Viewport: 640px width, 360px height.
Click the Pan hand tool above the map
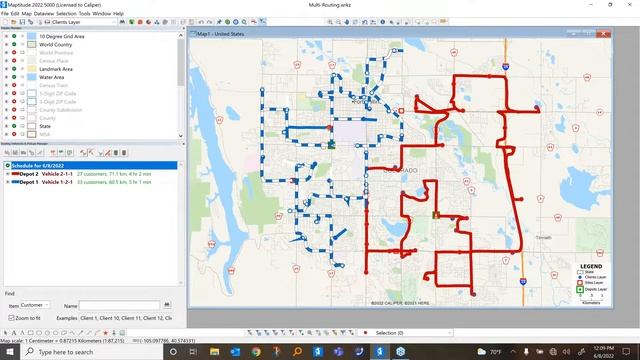[347, 22]
